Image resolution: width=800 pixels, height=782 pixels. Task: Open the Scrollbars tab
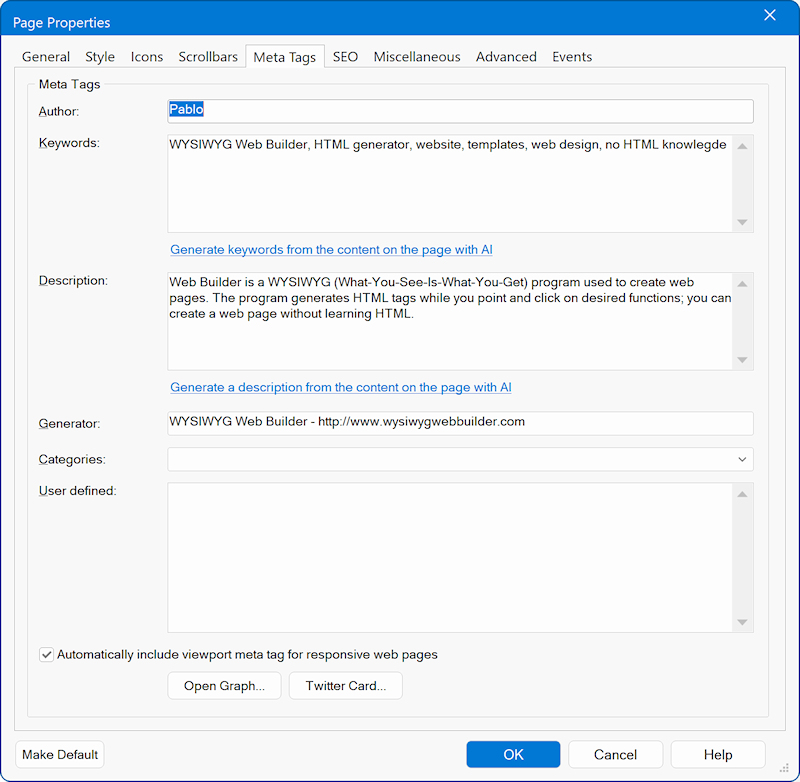pos(208,57)
